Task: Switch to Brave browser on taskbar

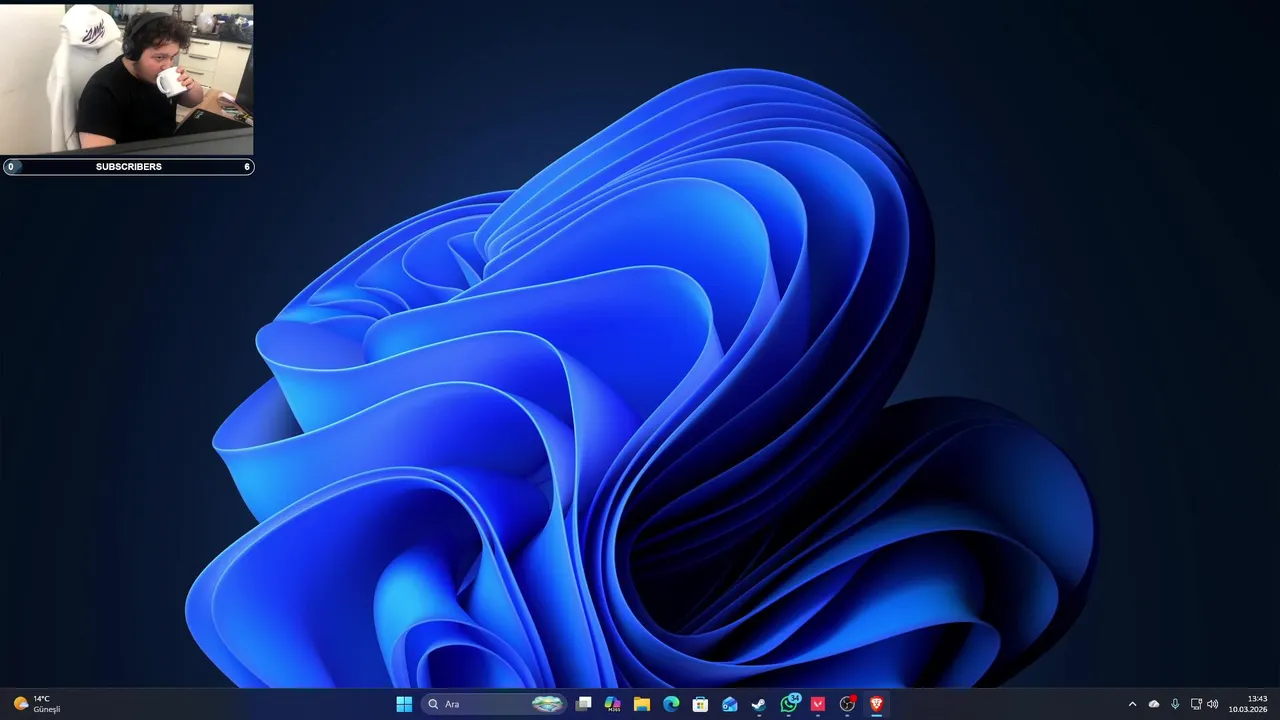Action: [876, 704]
